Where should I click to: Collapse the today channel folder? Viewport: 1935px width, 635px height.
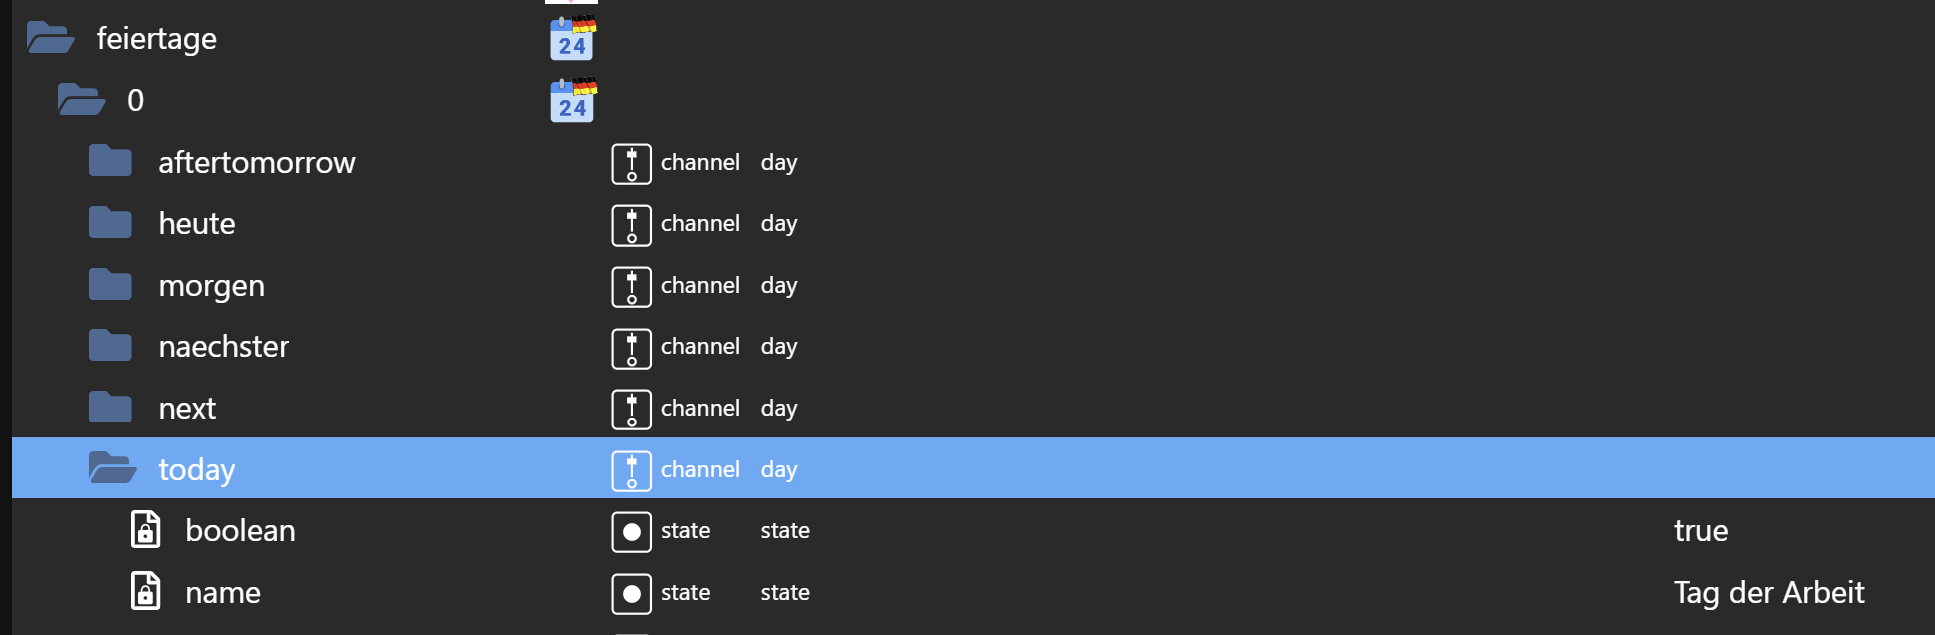pos(112,468)
